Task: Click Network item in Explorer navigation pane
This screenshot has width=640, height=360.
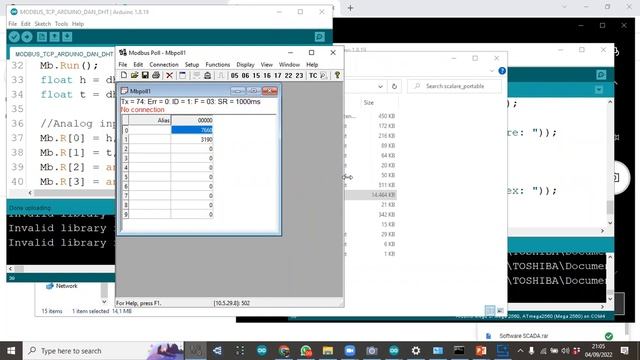Action: tap(66, 286)
